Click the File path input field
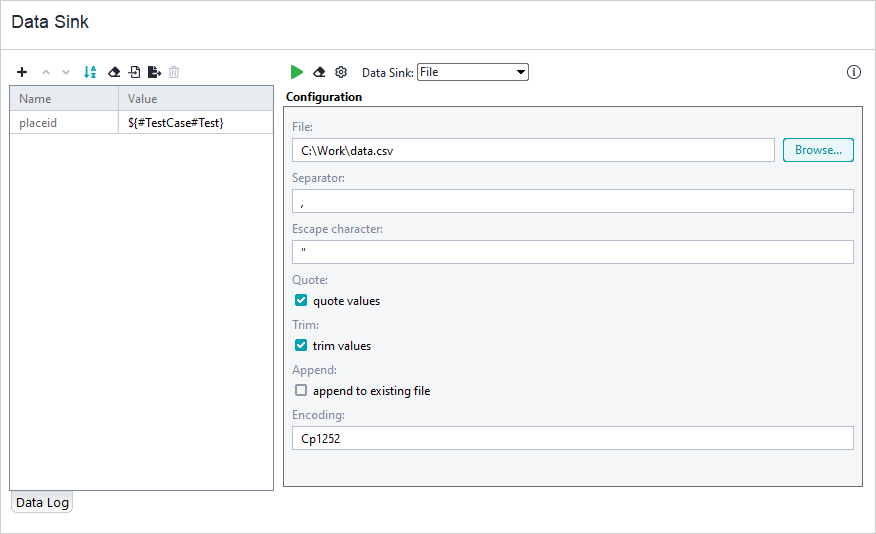Screen dimensions: 876x534 533,150
